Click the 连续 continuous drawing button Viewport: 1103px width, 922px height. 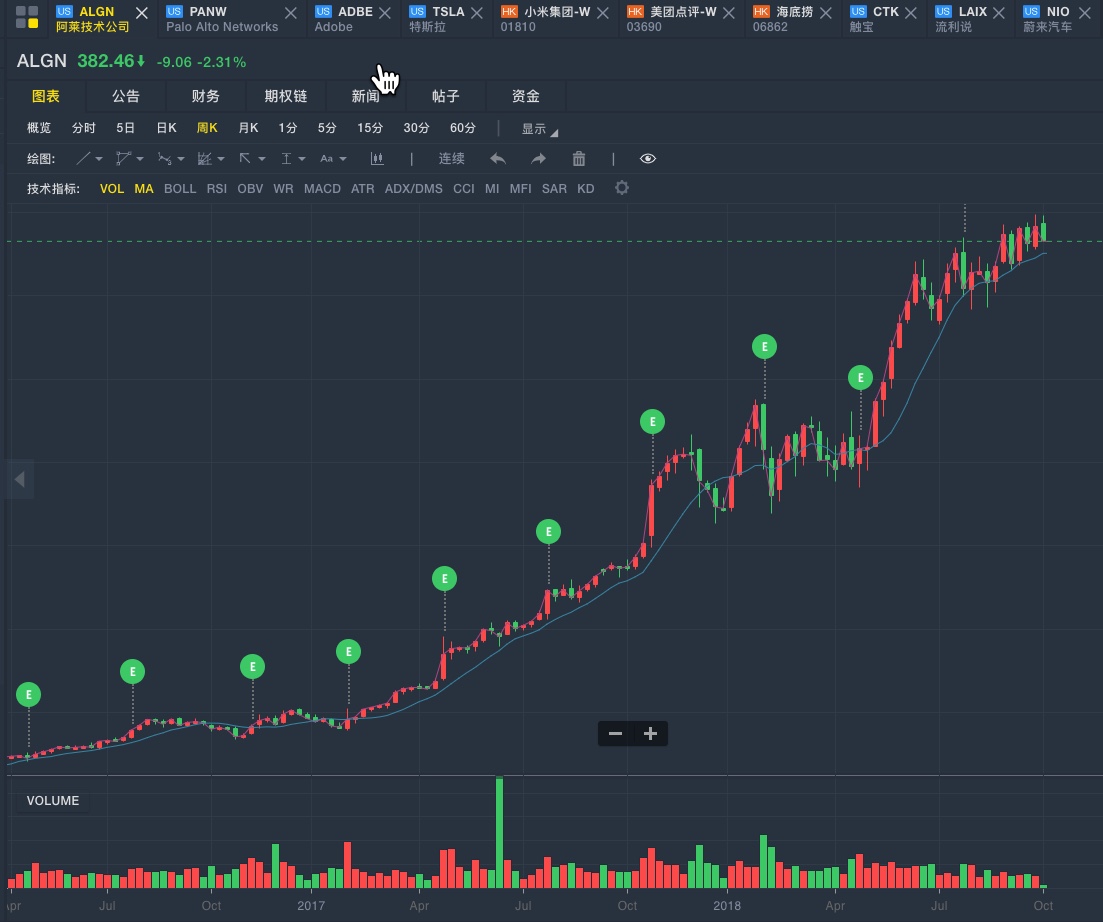tap(452, 159)
